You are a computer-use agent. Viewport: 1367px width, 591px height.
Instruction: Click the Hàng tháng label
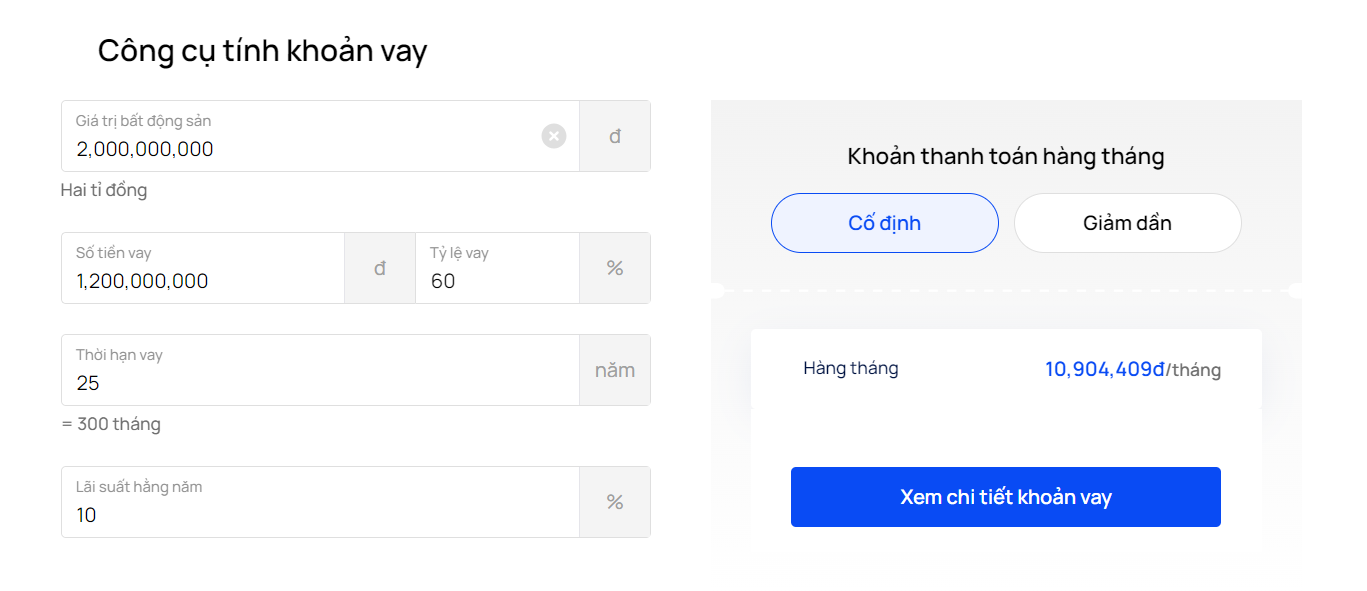[851, 368]
